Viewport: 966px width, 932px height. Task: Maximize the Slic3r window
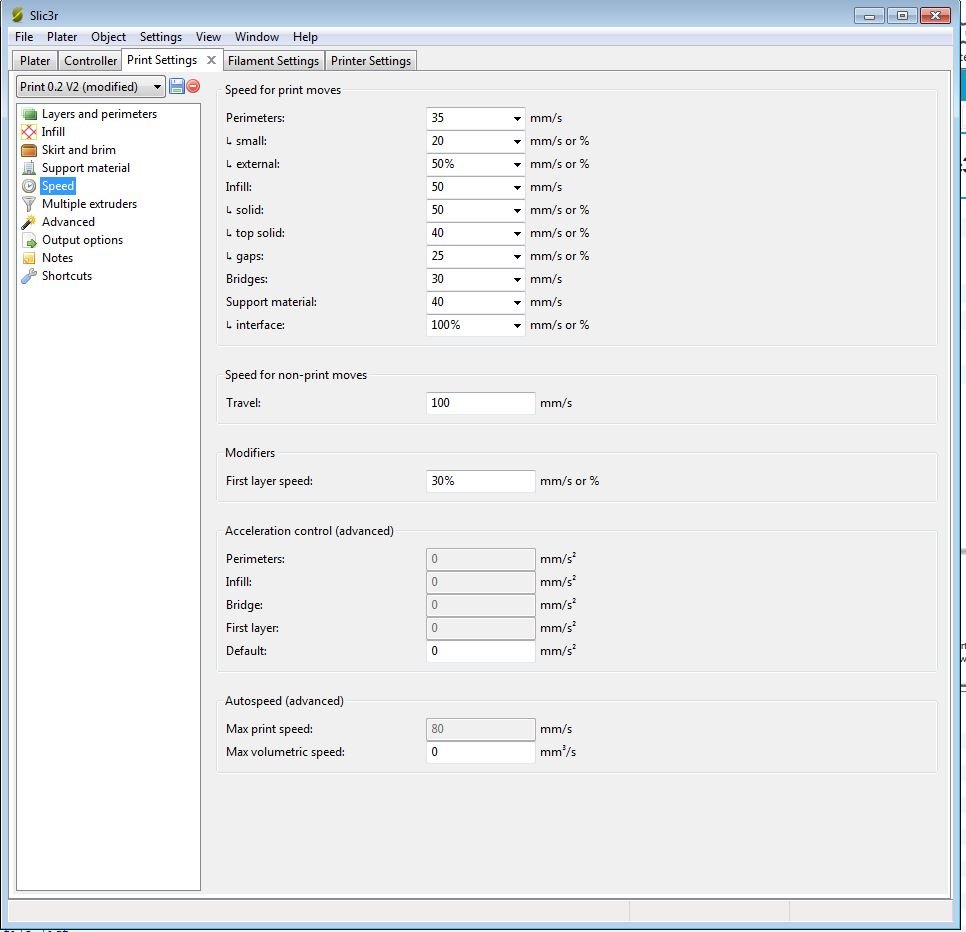point(902,15)
